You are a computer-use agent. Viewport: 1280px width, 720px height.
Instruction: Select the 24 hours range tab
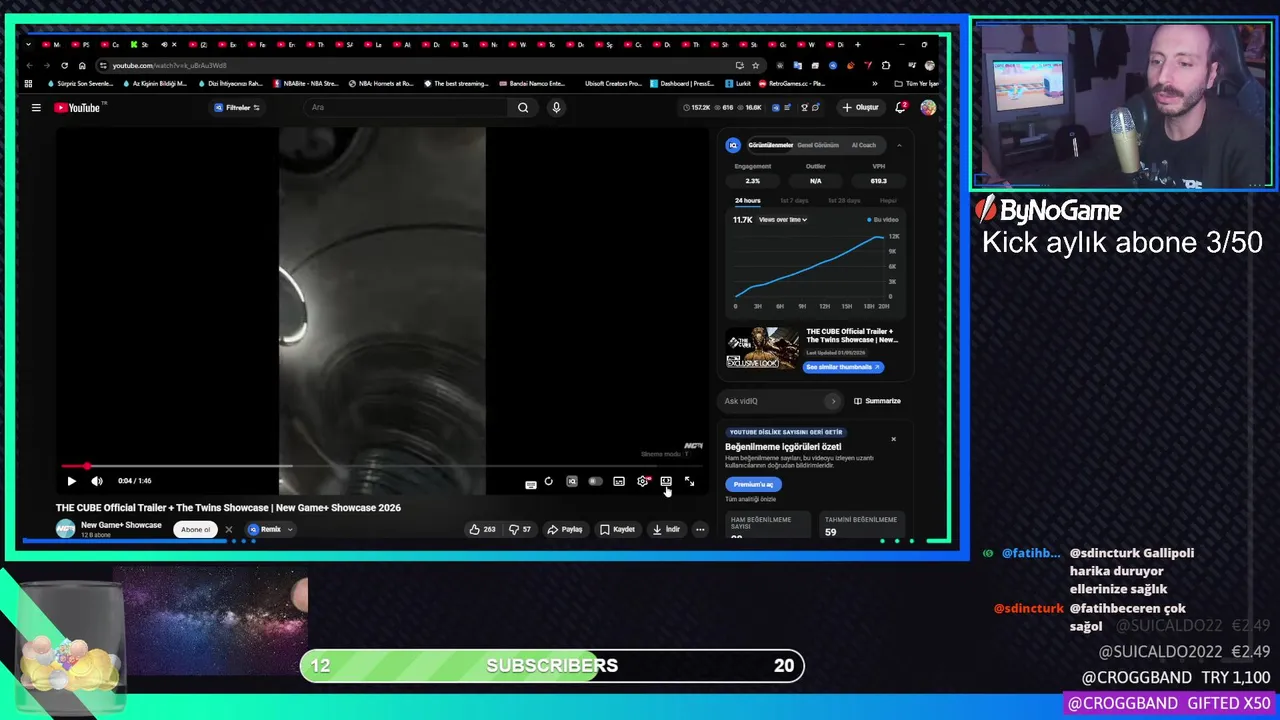[747, 201]
